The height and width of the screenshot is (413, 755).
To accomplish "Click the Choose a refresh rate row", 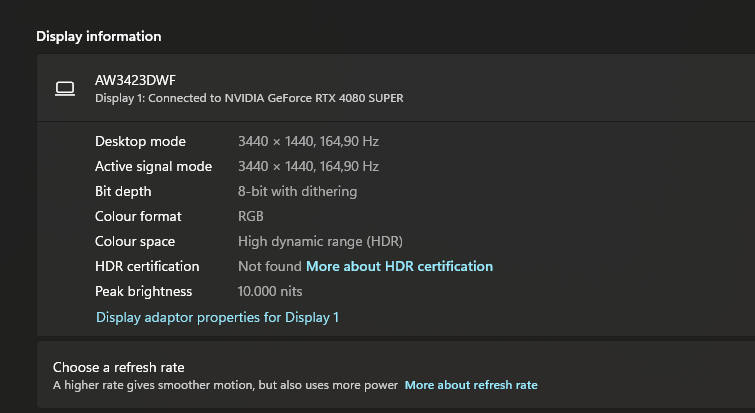I will [x=396, y=375].
